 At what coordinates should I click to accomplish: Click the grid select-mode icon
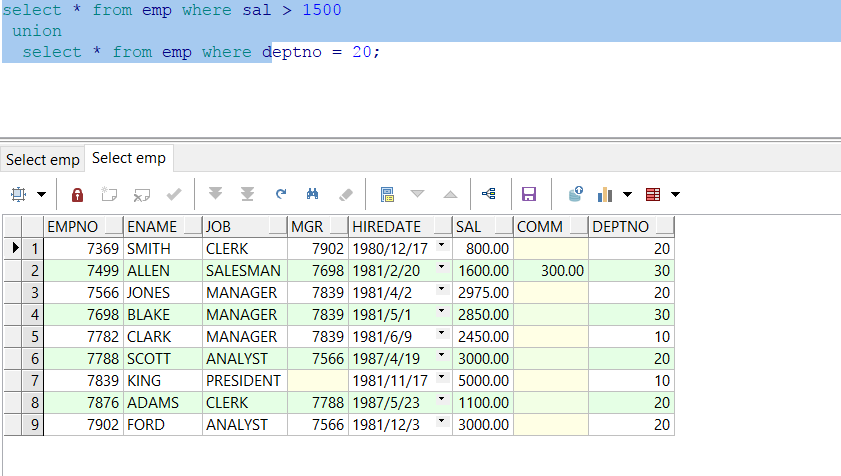pyautogui.click(x=19, y=194)
